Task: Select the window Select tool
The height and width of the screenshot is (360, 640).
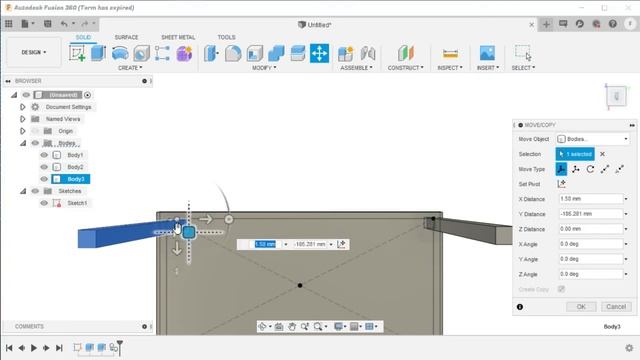Action: point(523,53)
